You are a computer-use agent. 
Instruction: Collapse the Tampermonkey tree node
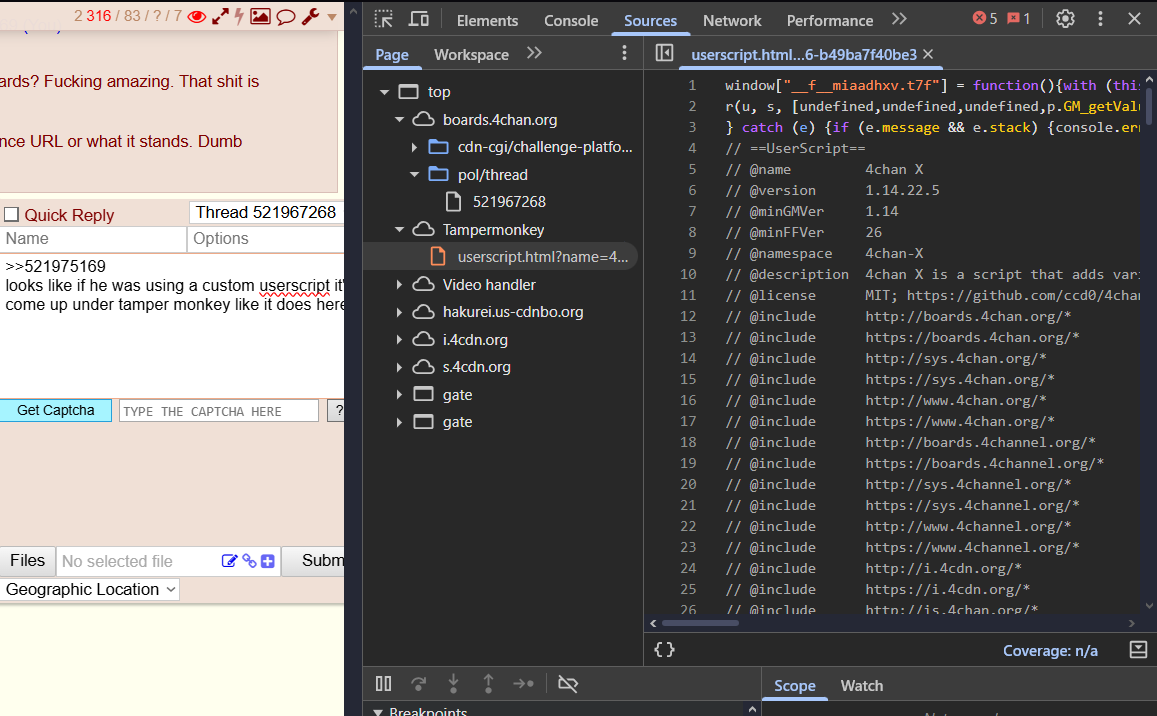[x=399, y=230]
